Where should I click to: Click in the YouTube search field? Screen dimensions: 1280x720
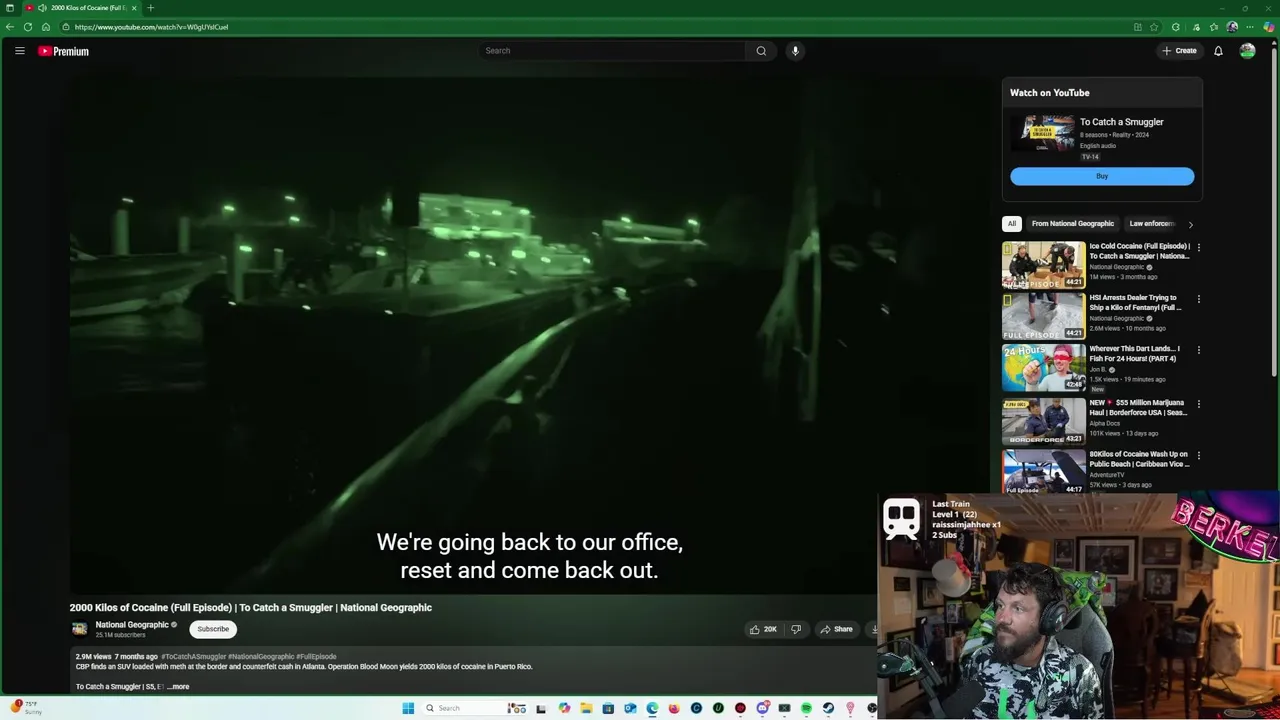(x=612, y=51)
